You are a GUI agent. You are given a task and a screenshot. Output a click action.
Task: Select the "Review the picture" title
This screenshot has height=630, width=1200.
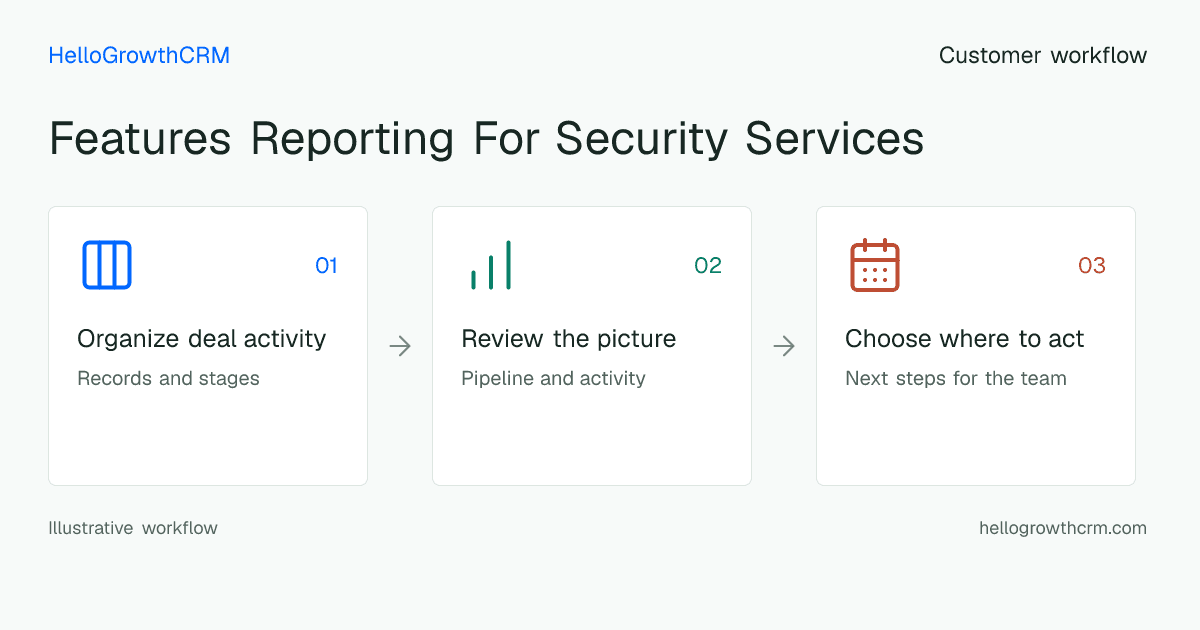click(569, 339)
